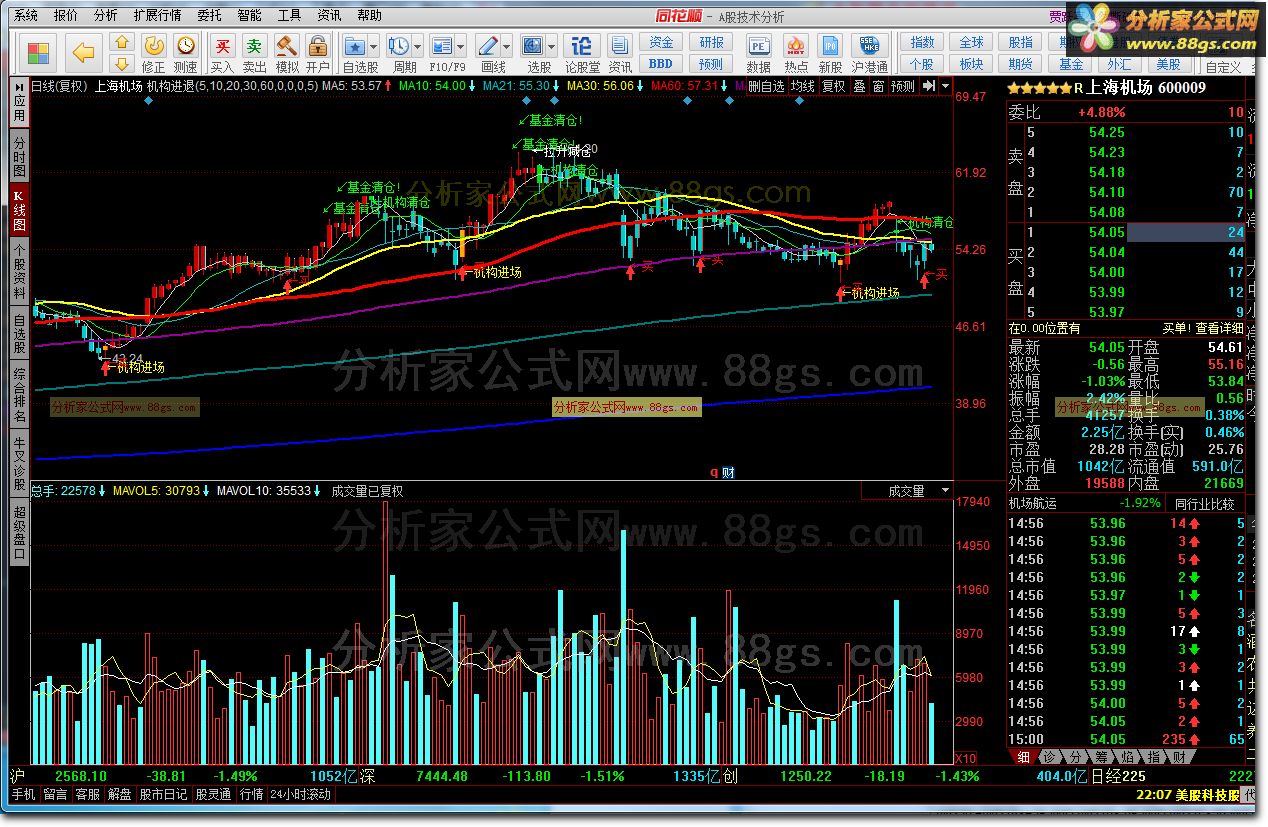The height and width of the screenshot is (827, 1268).
Task: Expand the 周期 period dropdown arrow
Action: (x=418, y=47)
